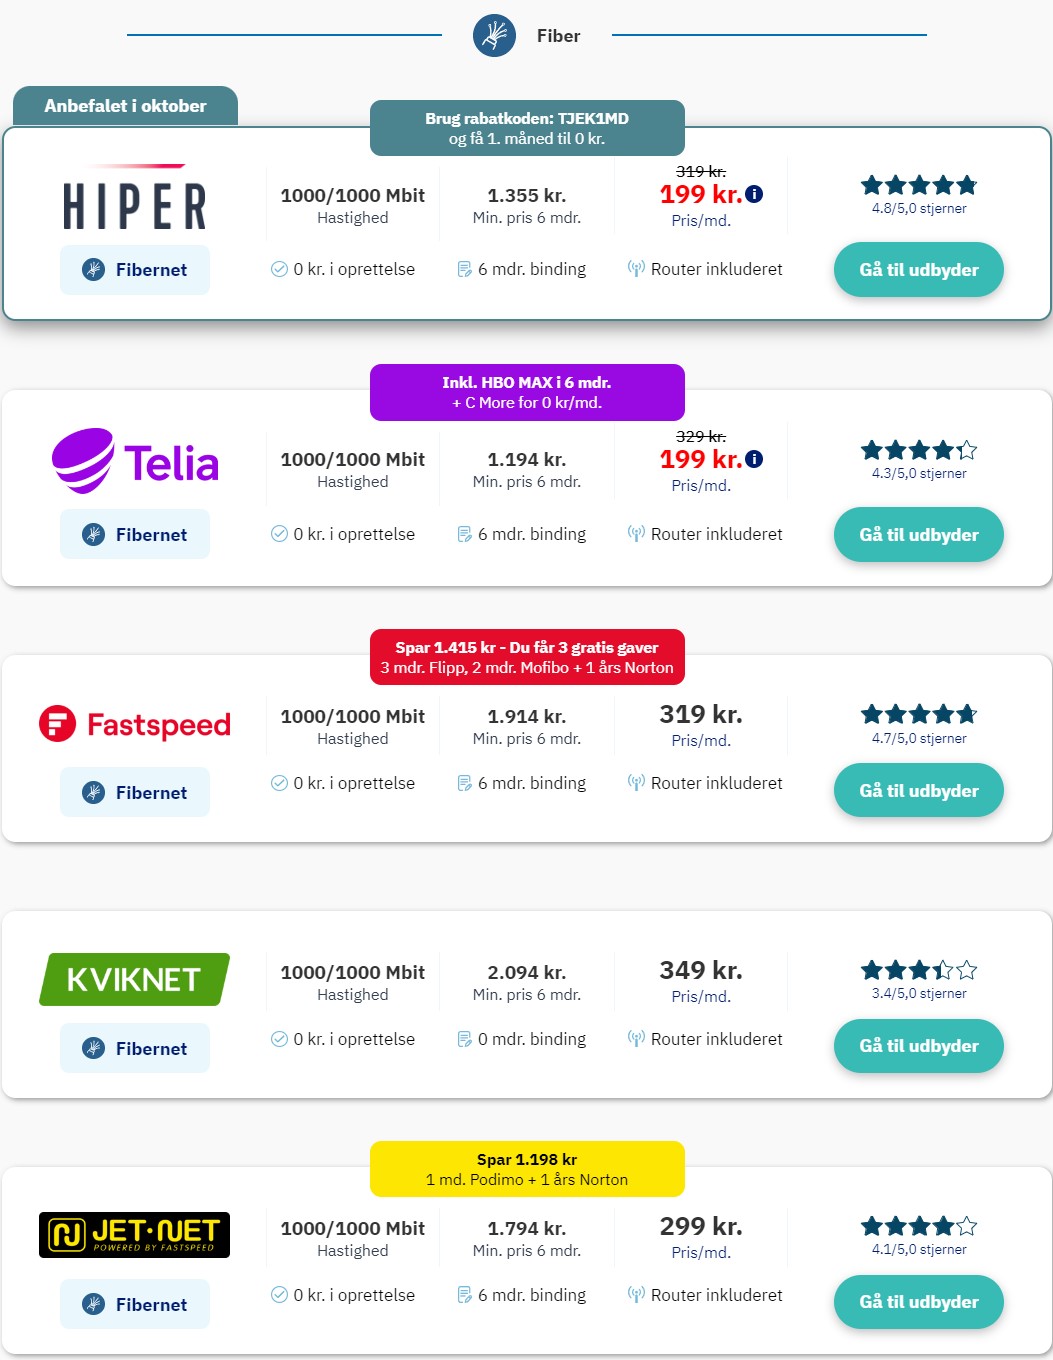The height and width of the screenshot is (1360, 1053).
Task: Click the Kviknet logo
Action: pos(135,979)
